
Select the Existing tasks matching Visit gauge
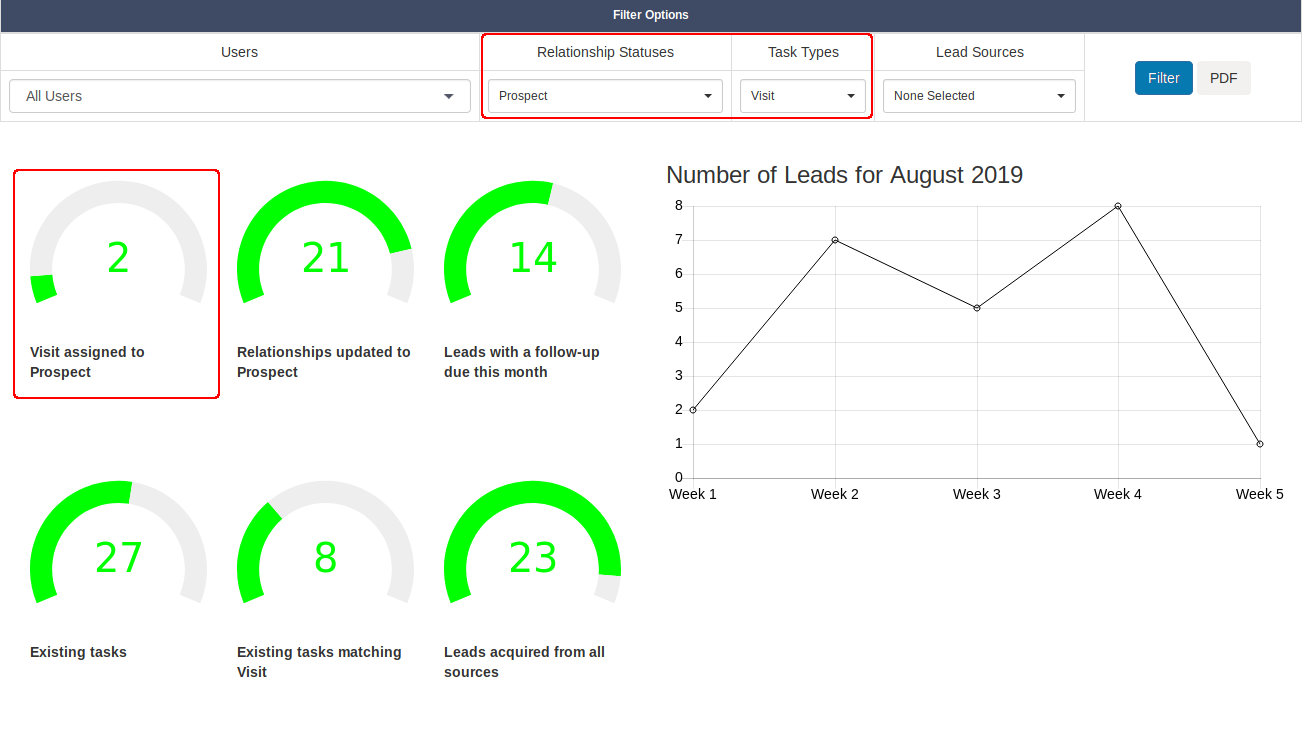pyautogui.click(x=325, y=558)
